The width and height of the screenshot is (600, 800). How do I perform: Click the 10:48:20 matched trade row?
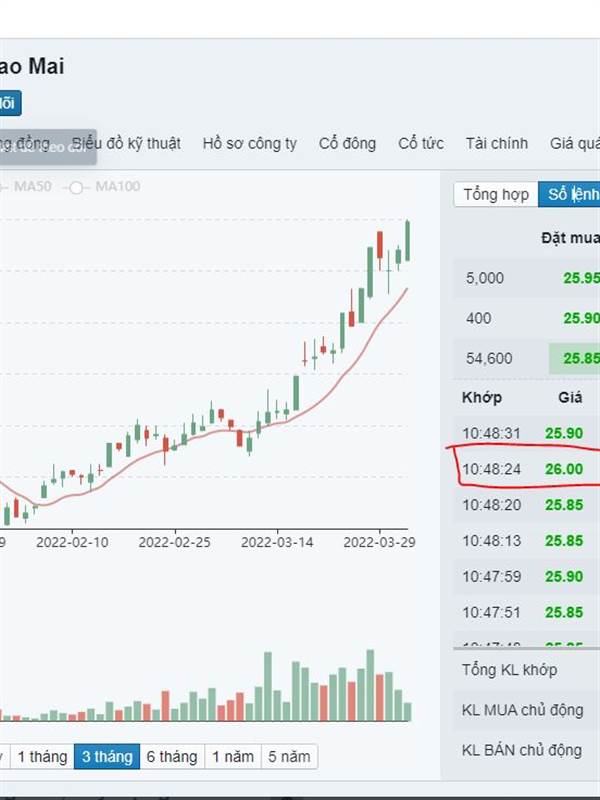527,505
